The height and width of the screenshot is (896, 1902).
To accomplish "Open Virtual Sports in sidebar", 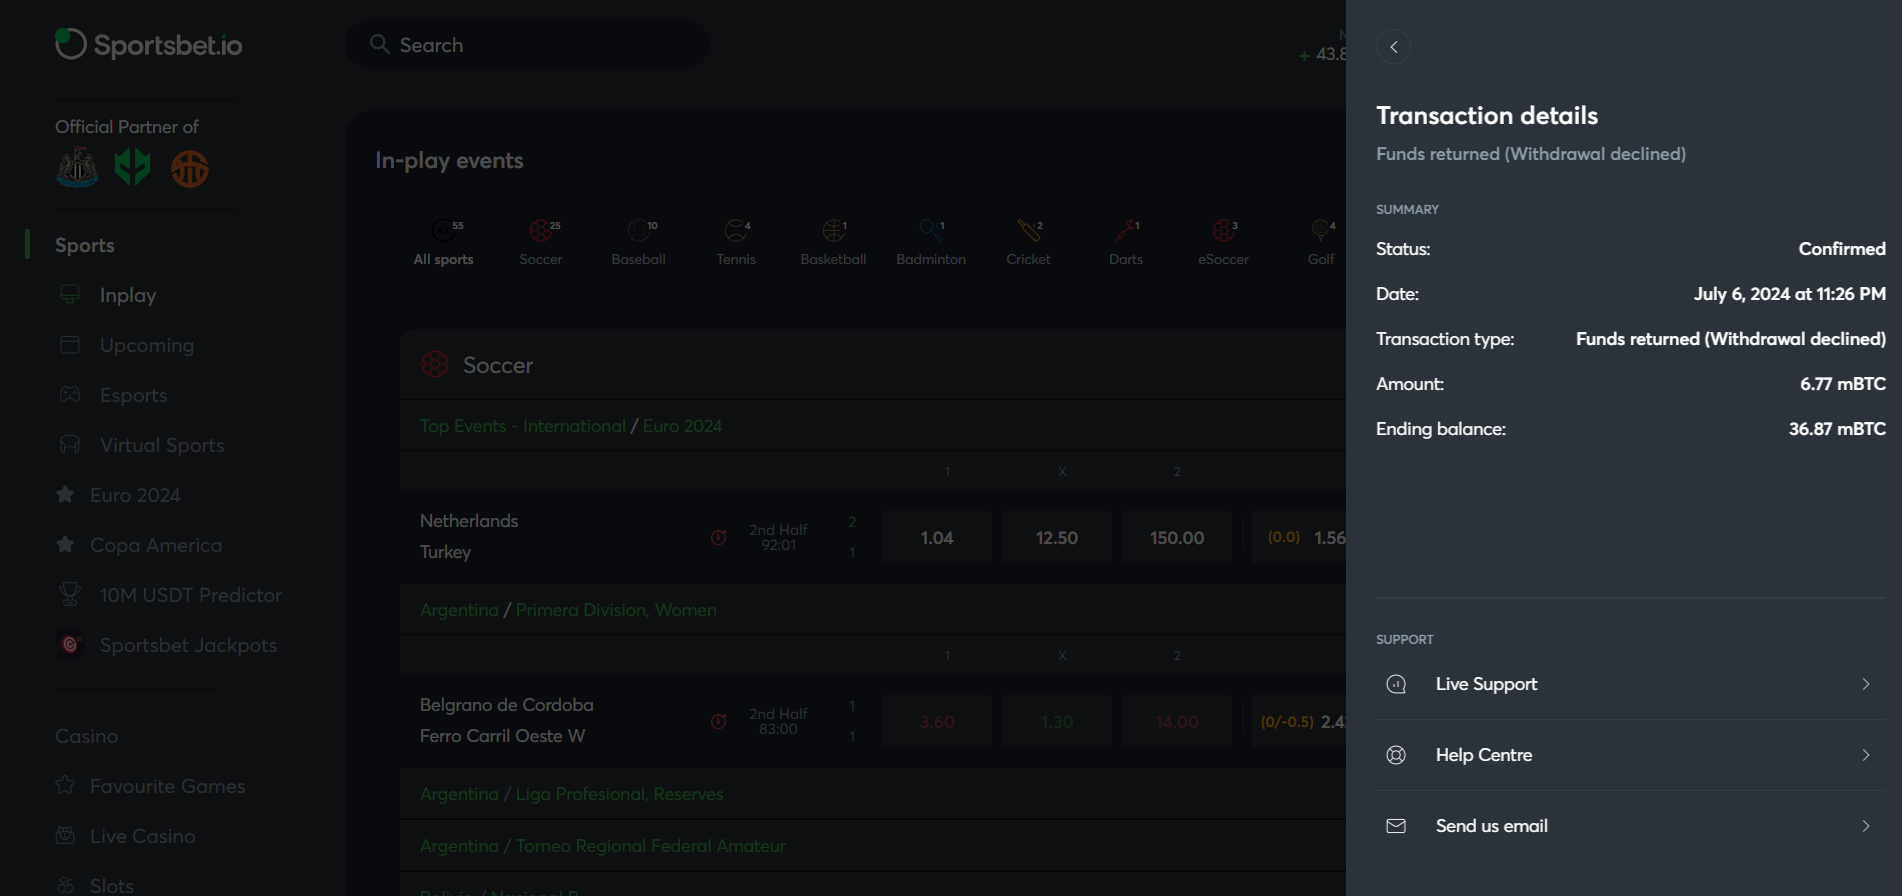I will 162,445.
